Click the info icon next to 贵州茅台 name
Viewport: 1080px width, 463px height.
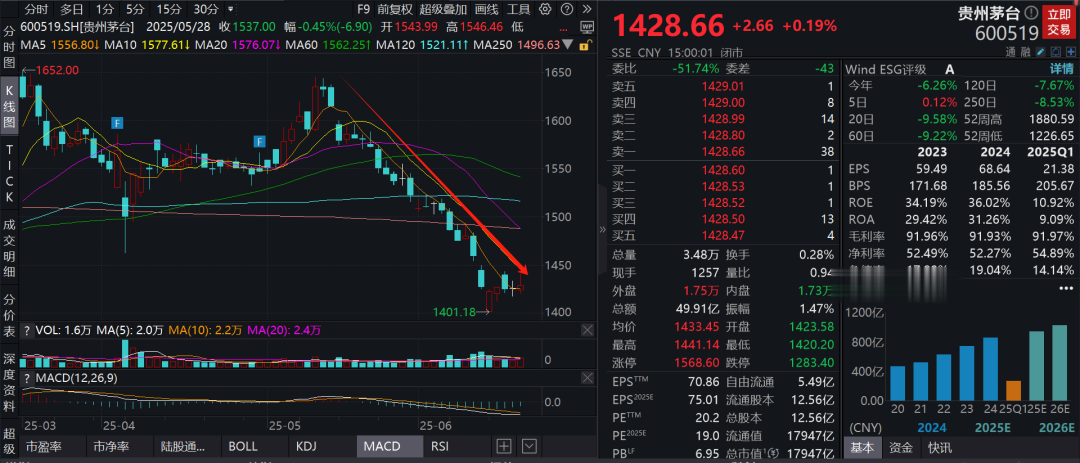tap(1031, 12)
